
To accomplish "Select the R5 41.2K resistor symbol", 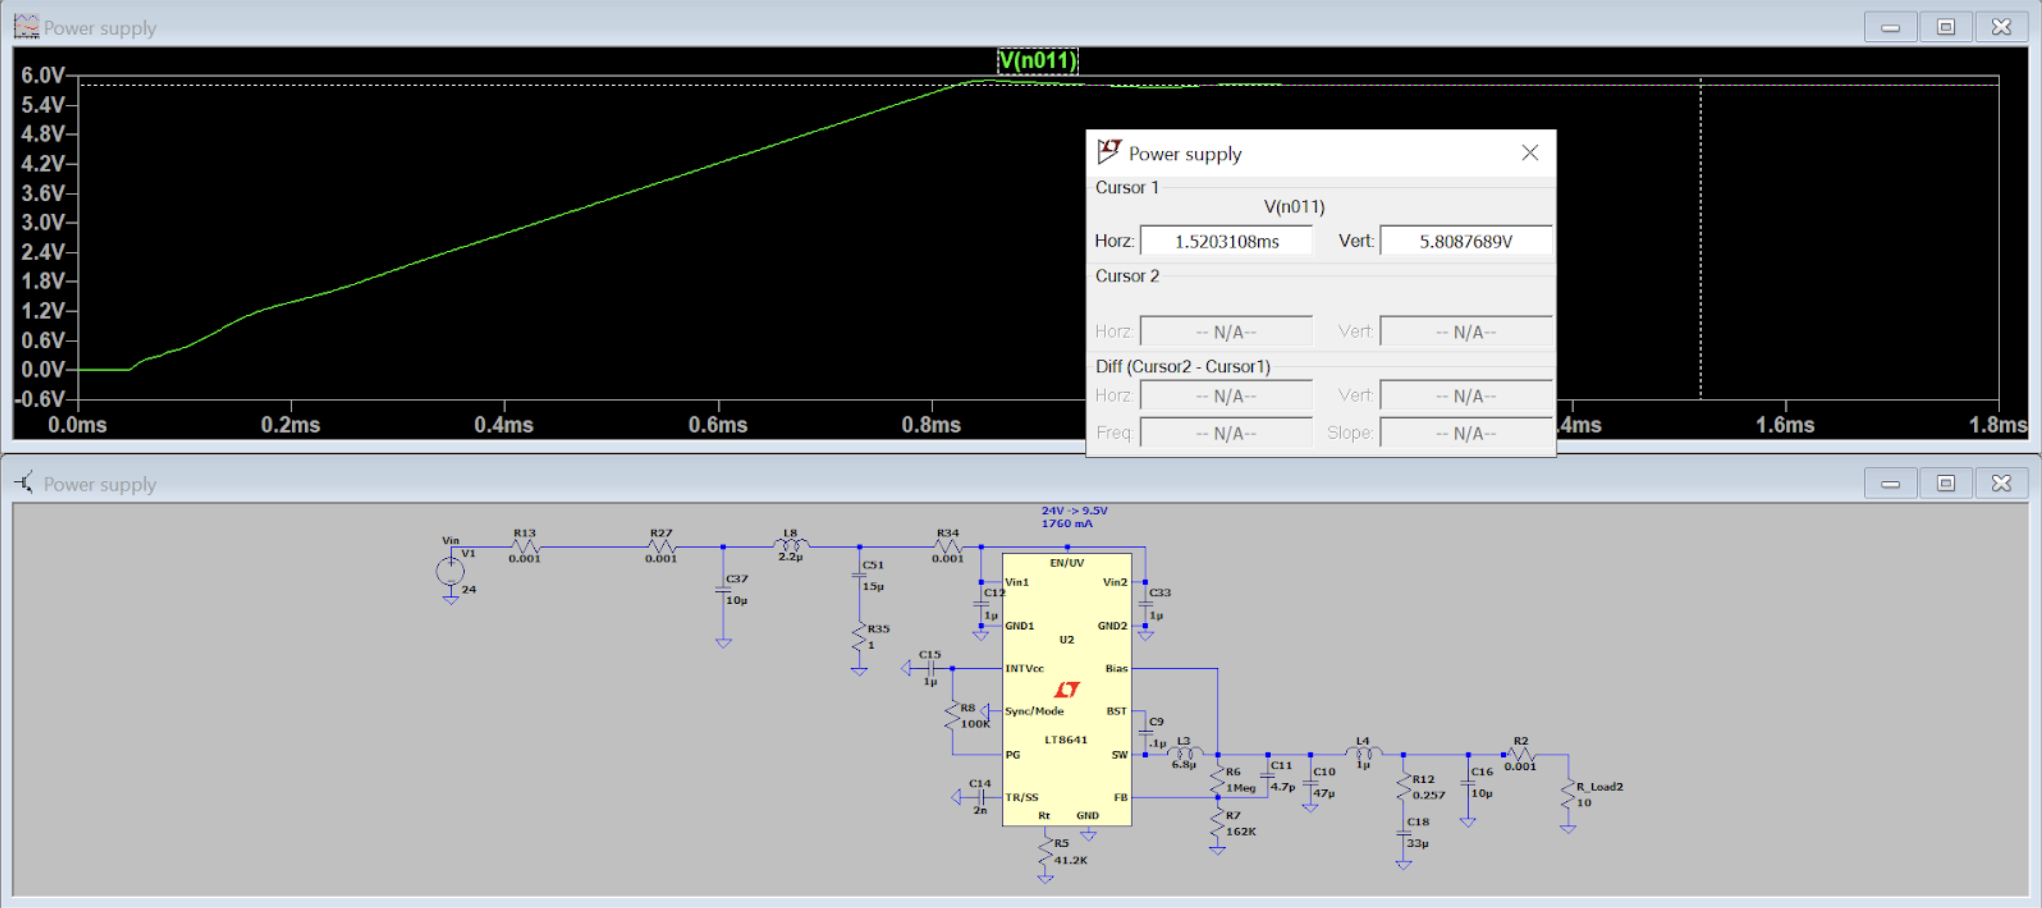I will (x=1045, y=852).
